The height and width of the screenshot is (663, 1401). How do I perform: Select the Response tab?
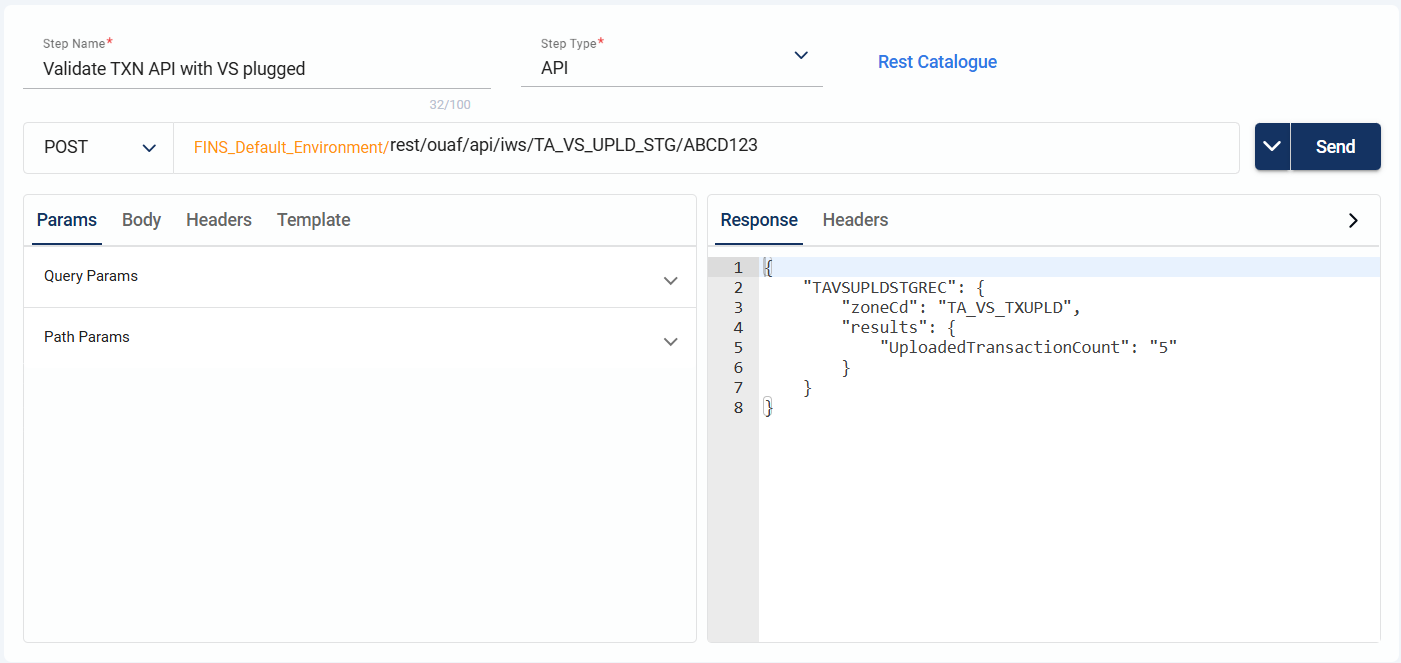(x=759, y=220)
